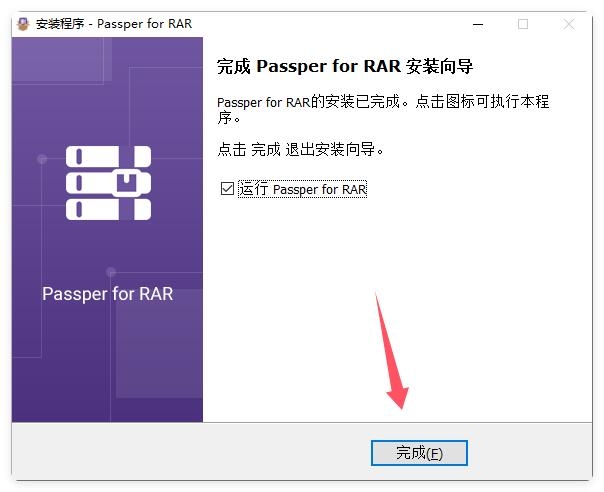The height and width of the screenshot is (492, 604).
Task: Click the greyed-out maximize window button
Action: point(523,24)
